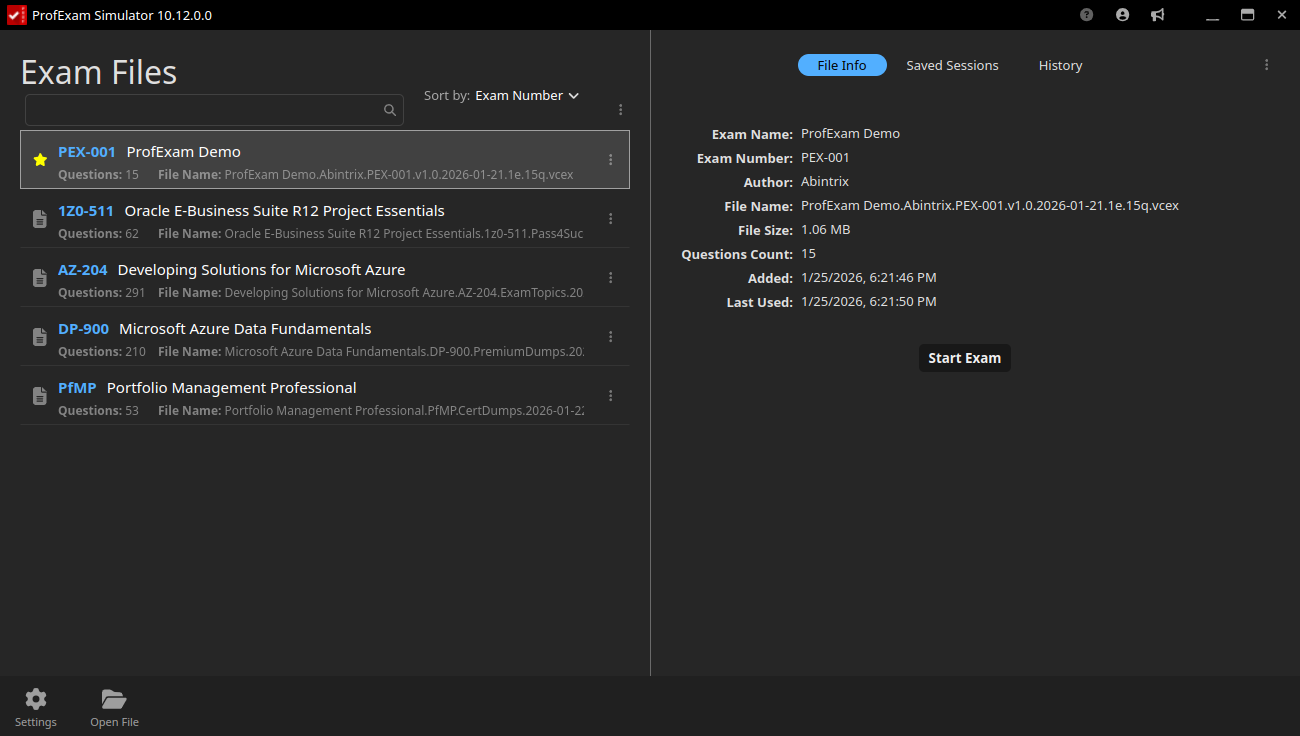Select the DP-900 exam number link
Viewport: 1300px width, 736px height.
(84, 329)
